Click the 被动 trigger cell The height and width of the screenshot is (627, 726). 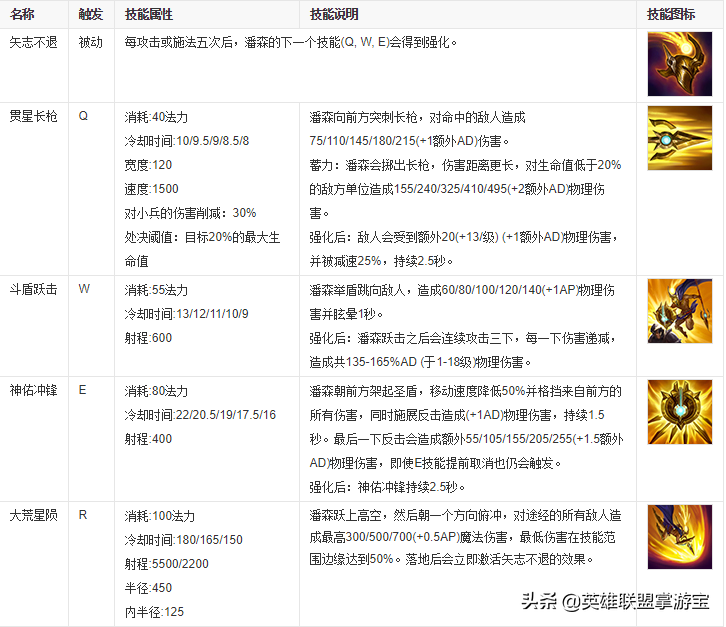pyautogui.click(x=90, y=43)
